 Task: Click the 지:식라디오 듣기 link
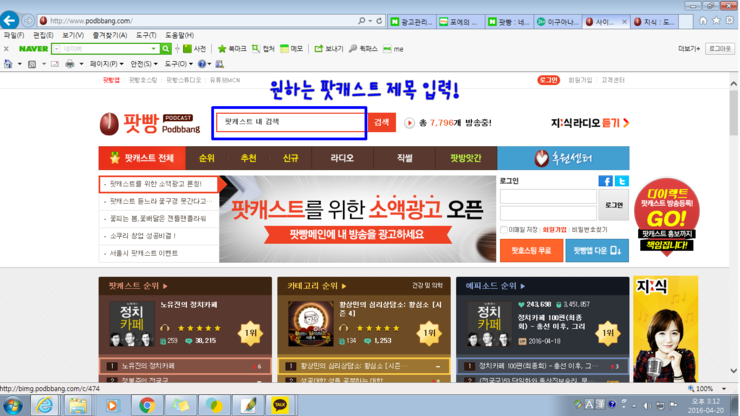pyautogui.click(x=589, y=123)
